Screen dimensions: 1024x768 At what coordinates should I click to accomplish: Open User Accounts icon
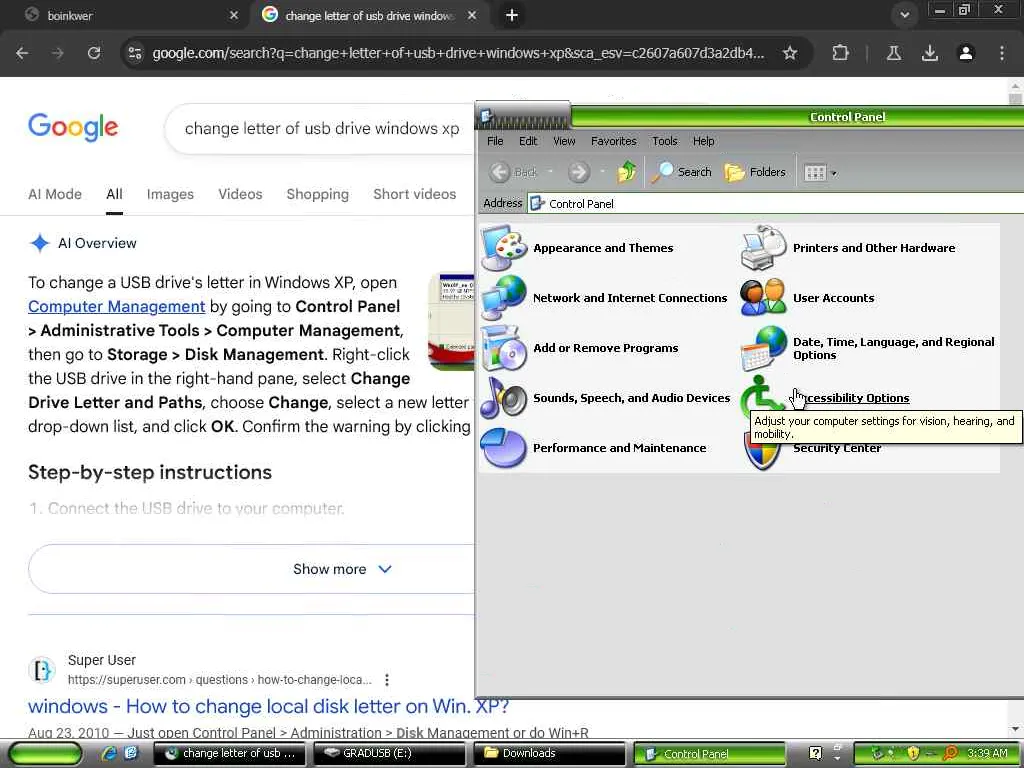763,298
